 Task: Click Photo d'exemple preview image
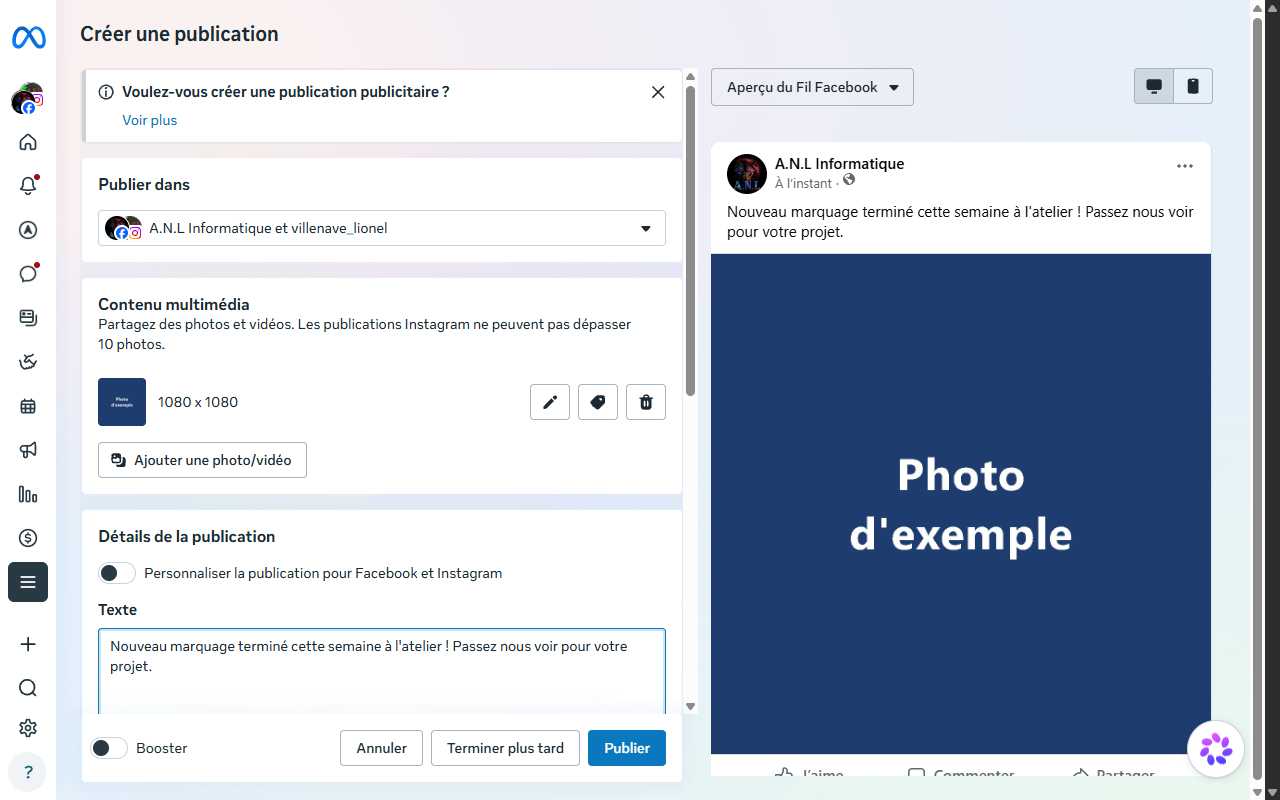[x=961, y=504]
